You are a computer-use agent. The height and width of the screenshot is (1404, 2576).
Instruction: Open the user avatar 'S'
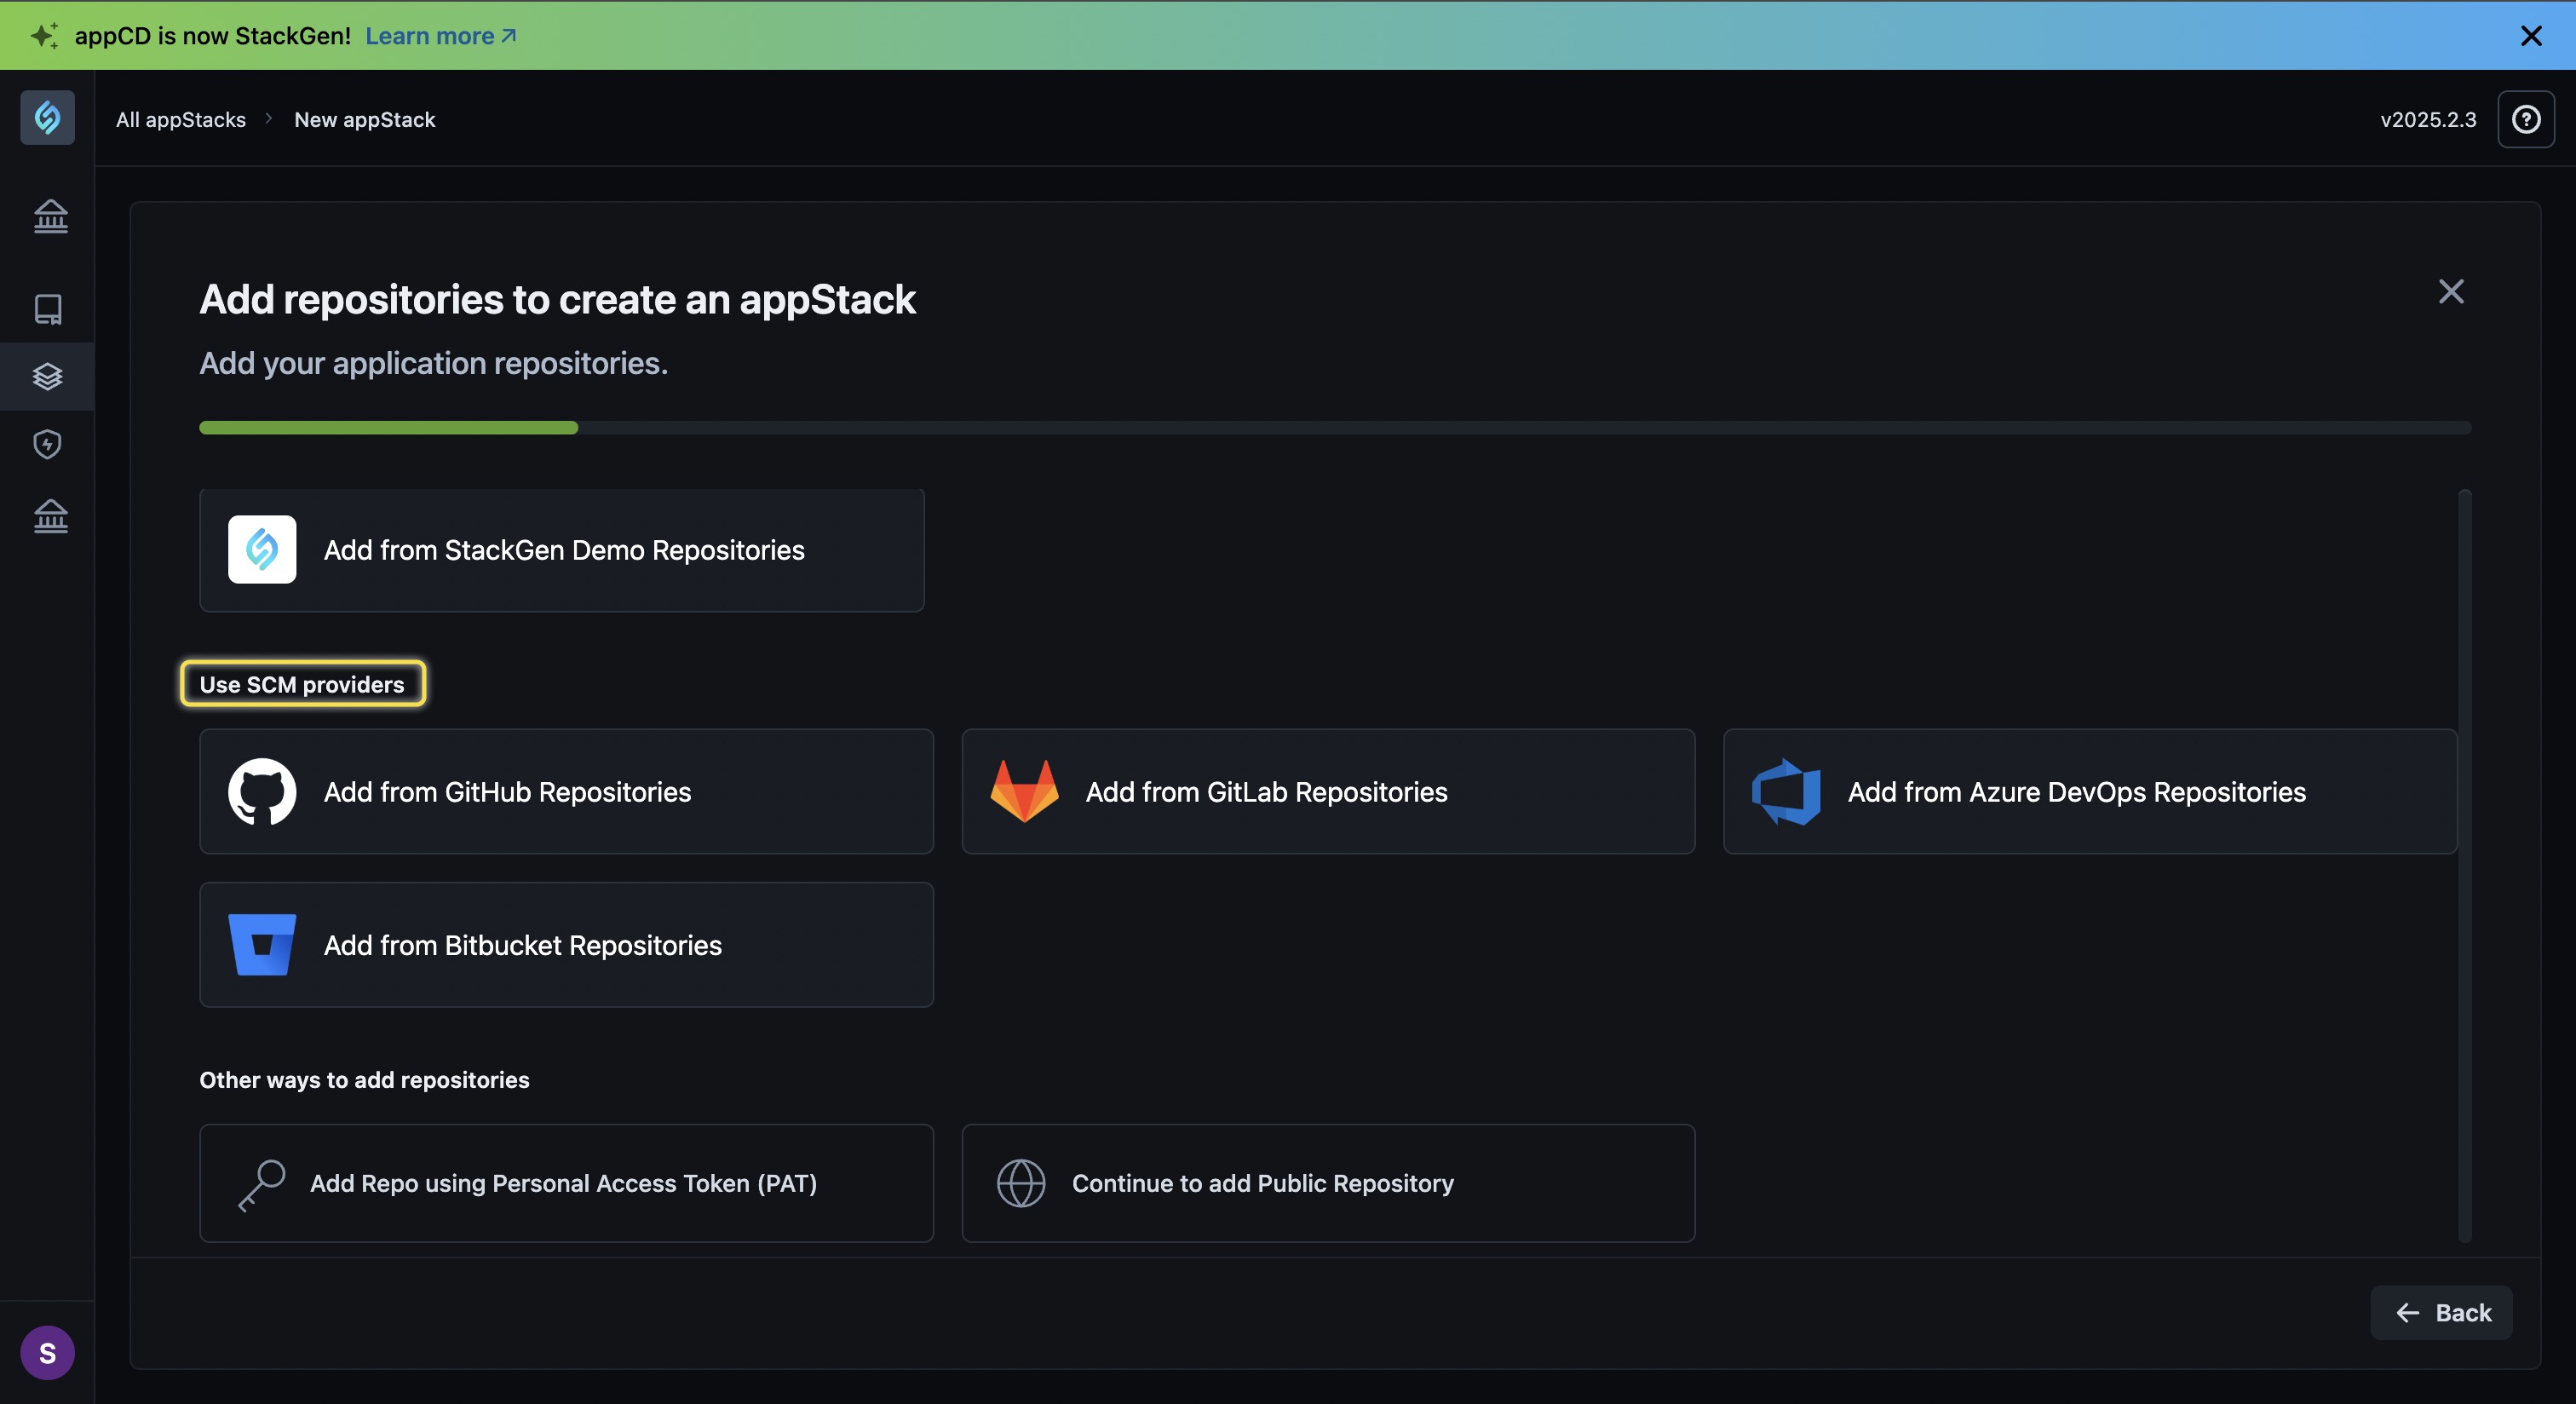tap(47, 1353)
